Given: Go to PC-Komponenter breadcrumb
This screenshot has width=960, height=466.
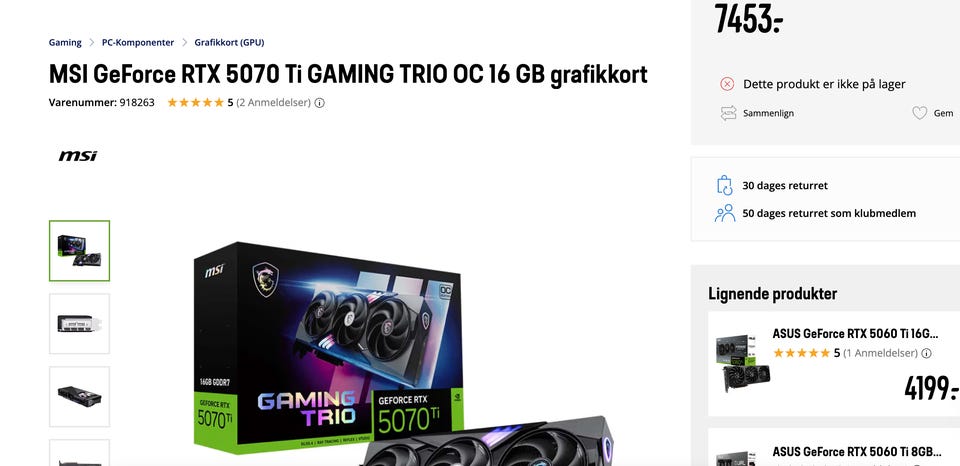Looking at the screenshot, I should tap(138, 42).
